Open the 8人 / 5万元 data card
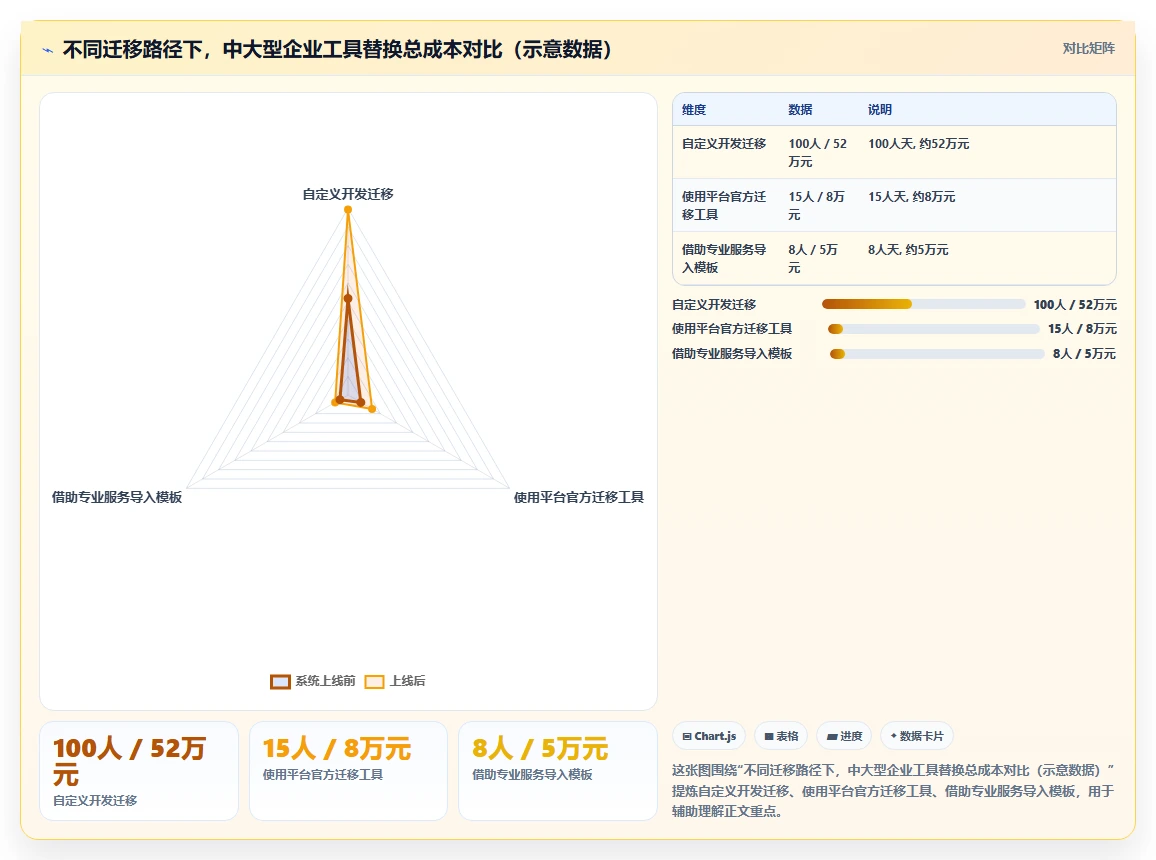The image size is (1156, 860). [558, 771]
